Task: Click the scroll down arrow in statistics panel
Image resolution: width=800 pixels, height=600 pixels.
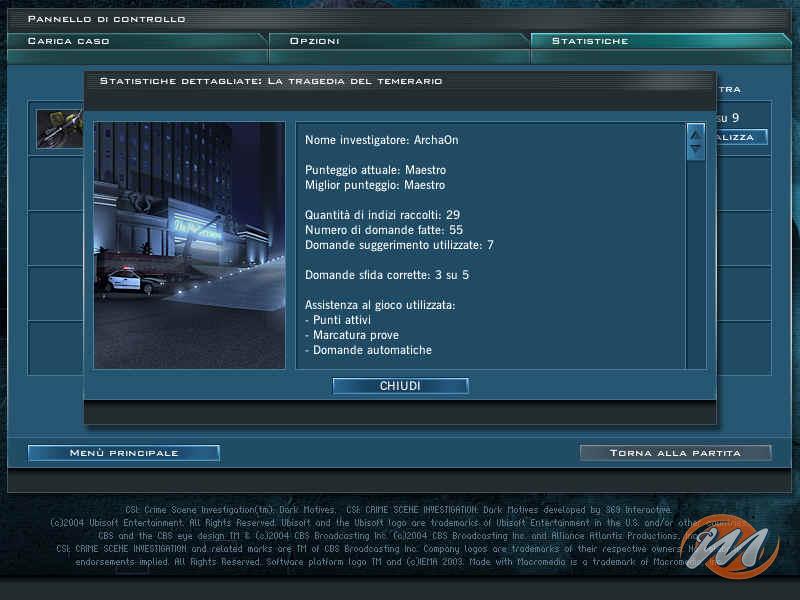Action: [x=695, y=150]
